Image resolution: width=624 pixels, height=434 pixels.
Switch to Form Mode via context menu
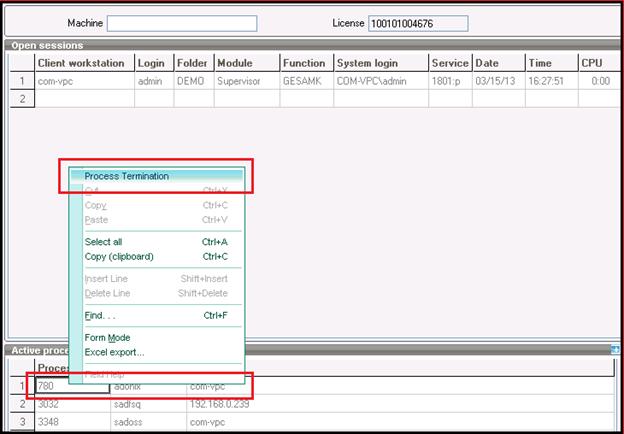tap(107, 338)
